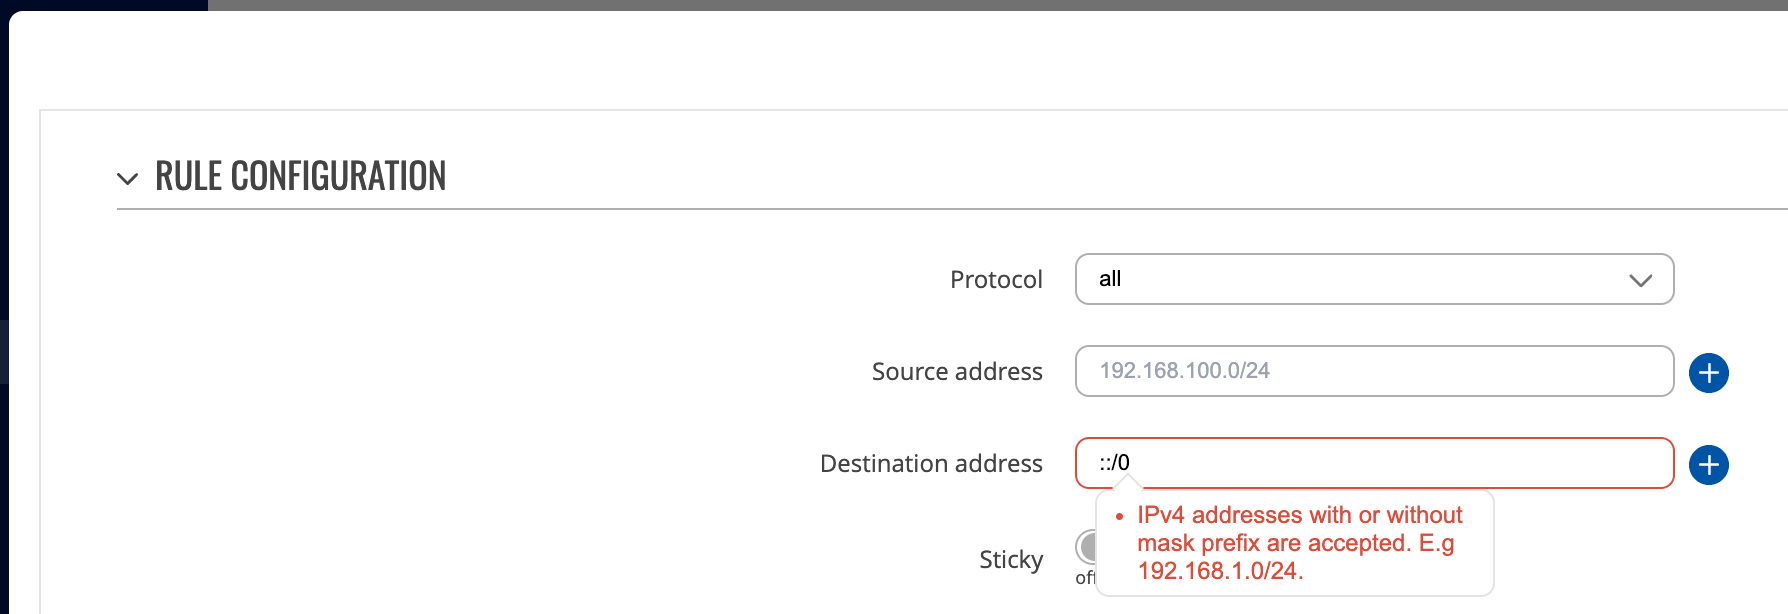Click into the Destination address field
Image resolution: width=1788 pixels, height=614 pixels.
coord(1374,463)
